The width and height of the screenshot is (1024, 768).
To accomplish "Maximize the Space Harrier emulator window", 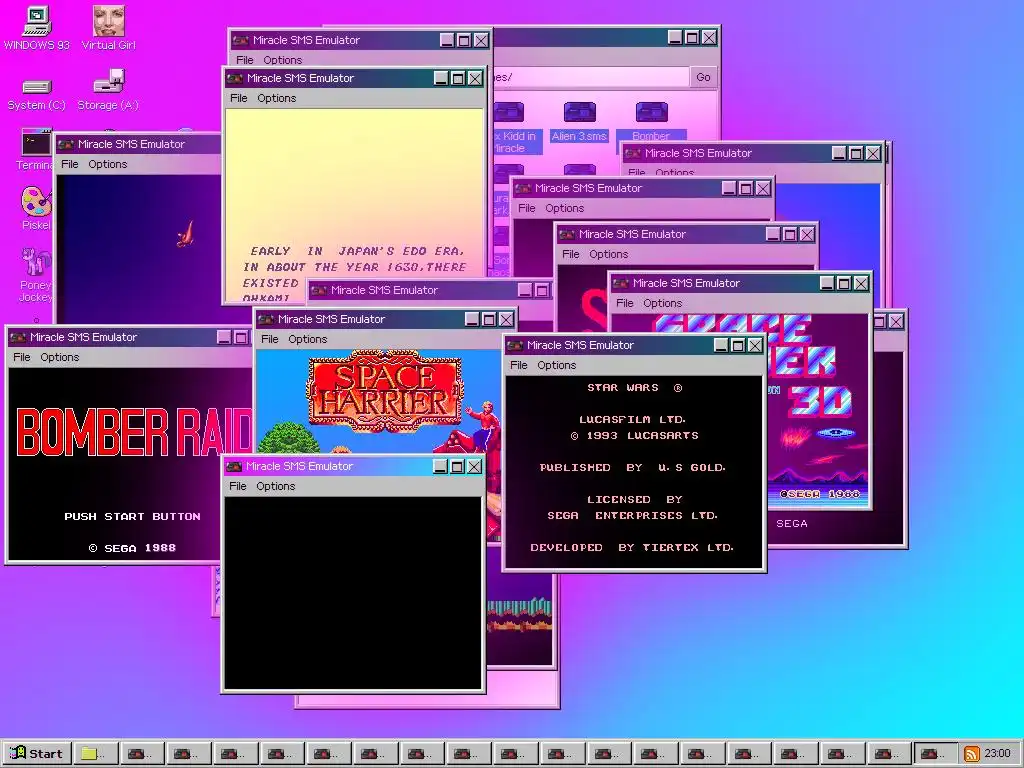I will pyautogui.click(x=489, y=319).
